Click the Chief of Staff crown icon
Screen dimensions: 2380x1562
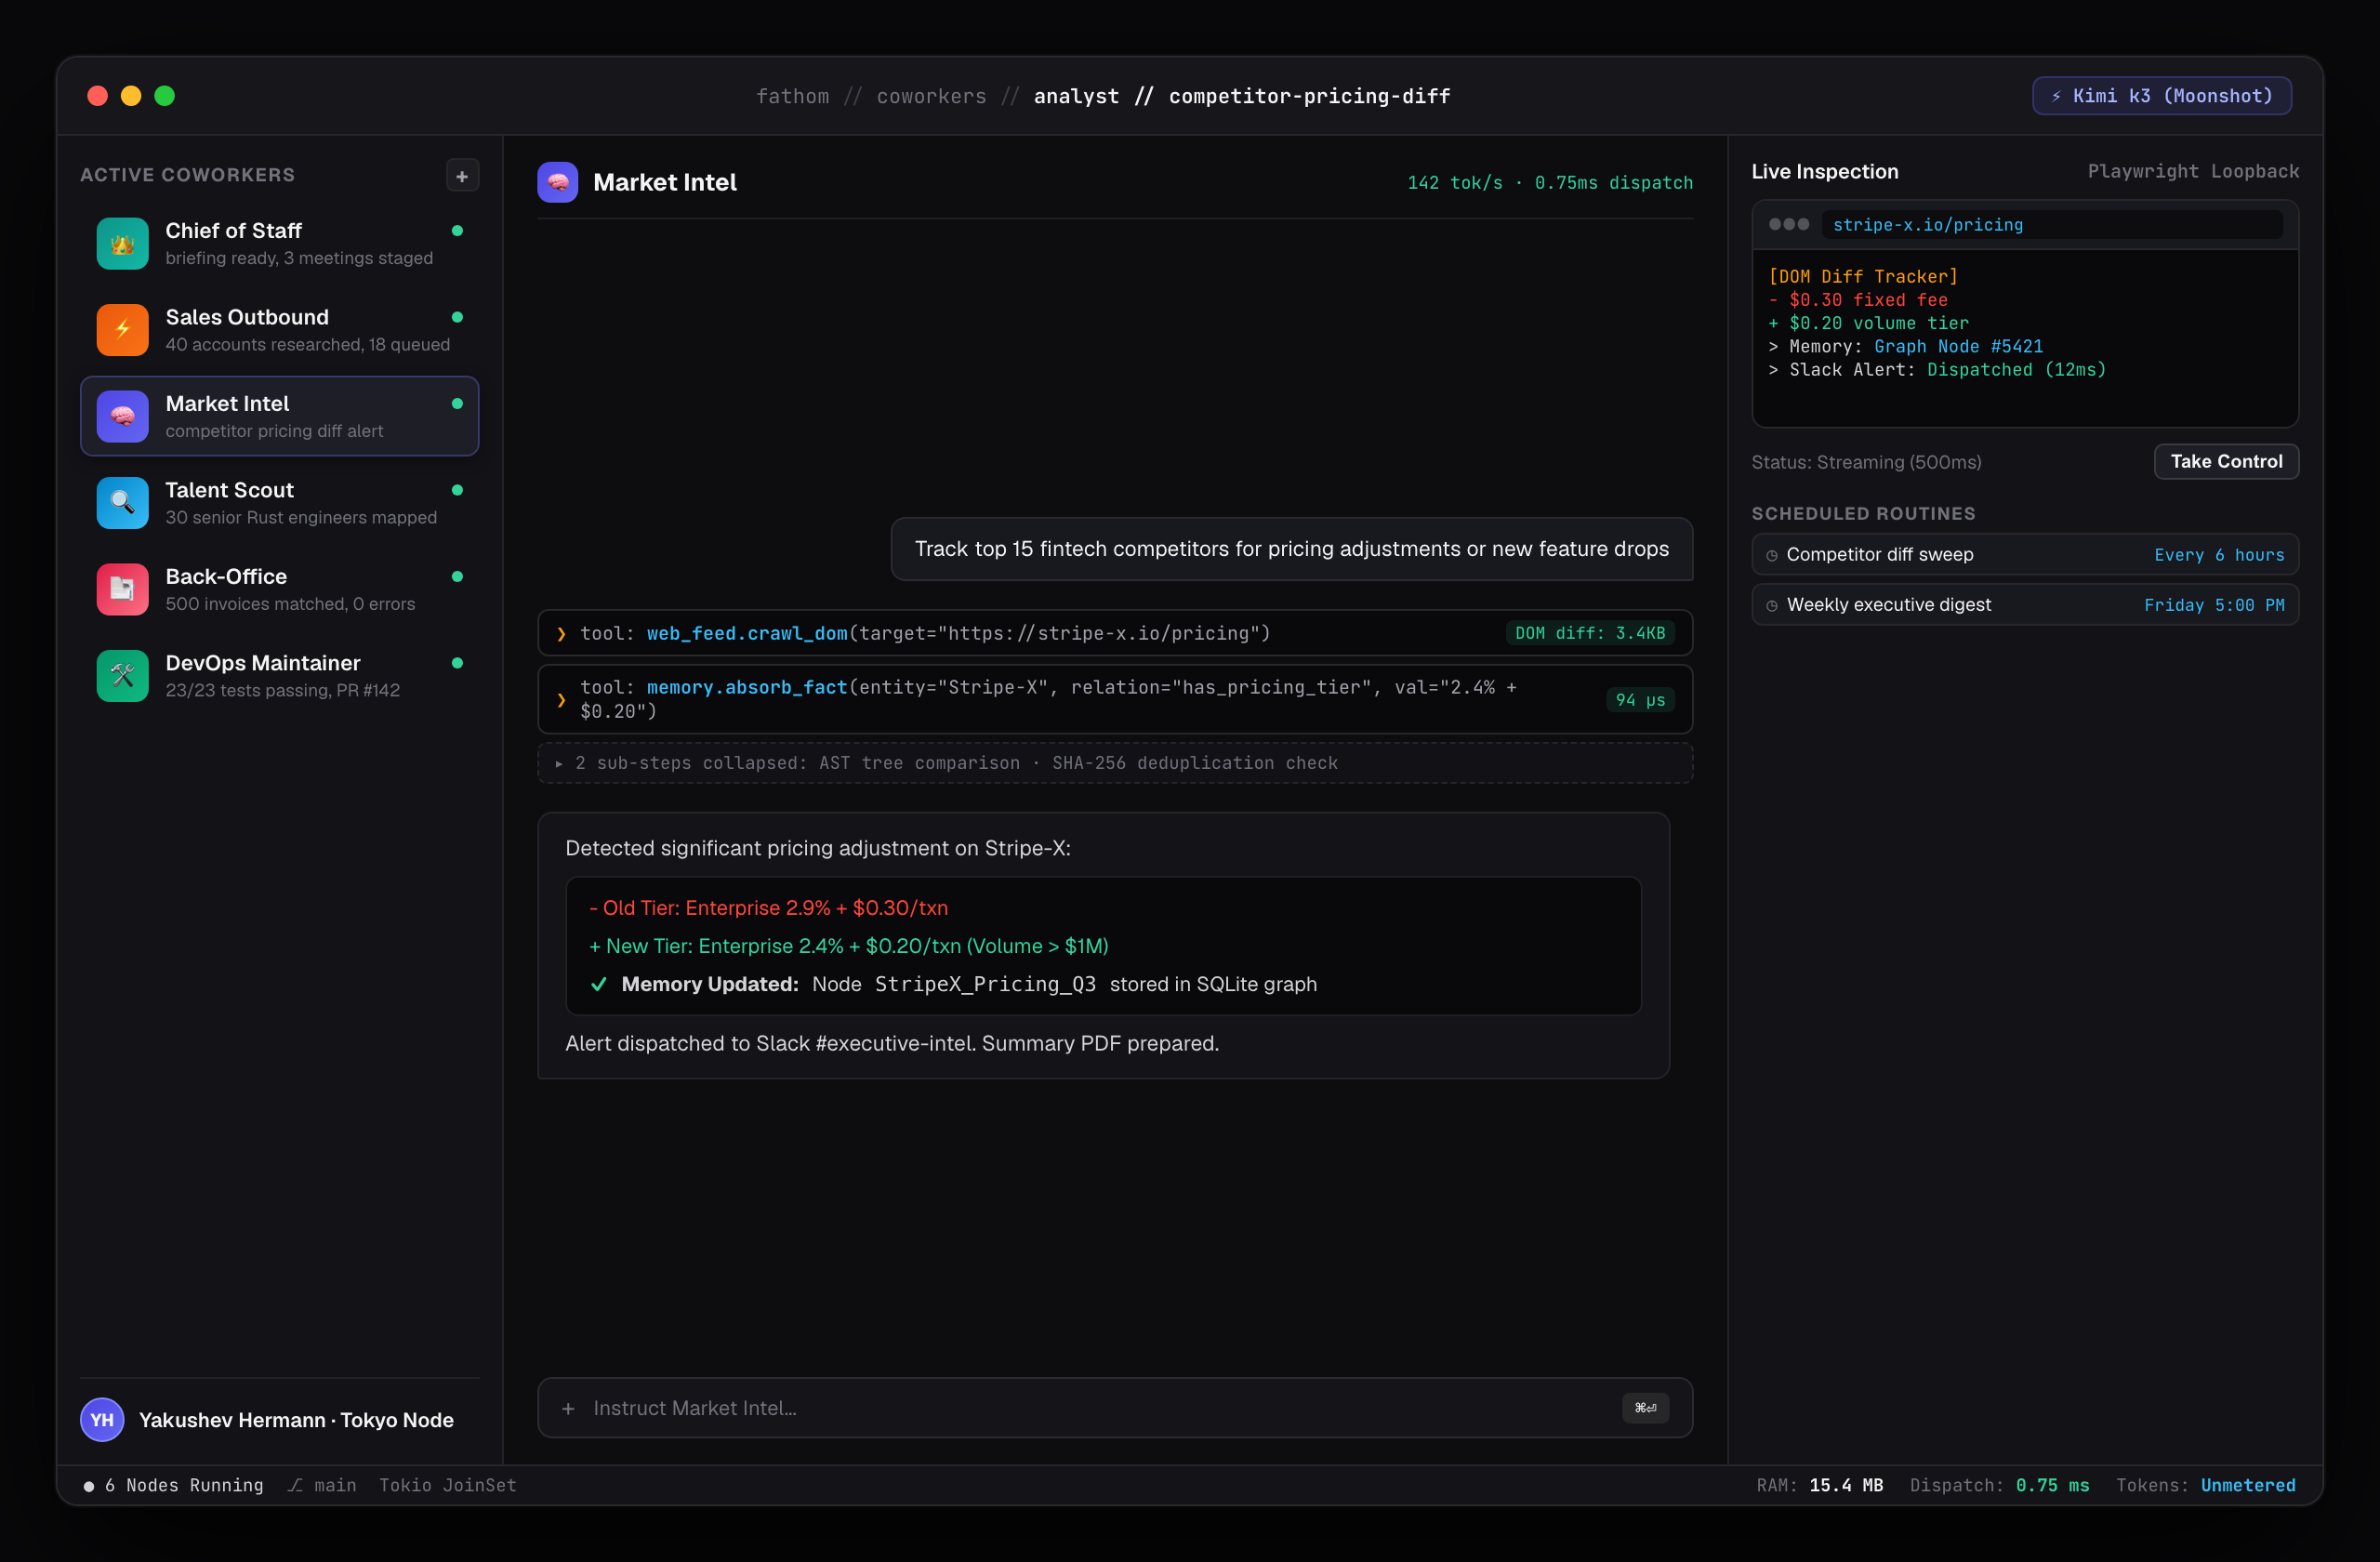pos(122,243)
